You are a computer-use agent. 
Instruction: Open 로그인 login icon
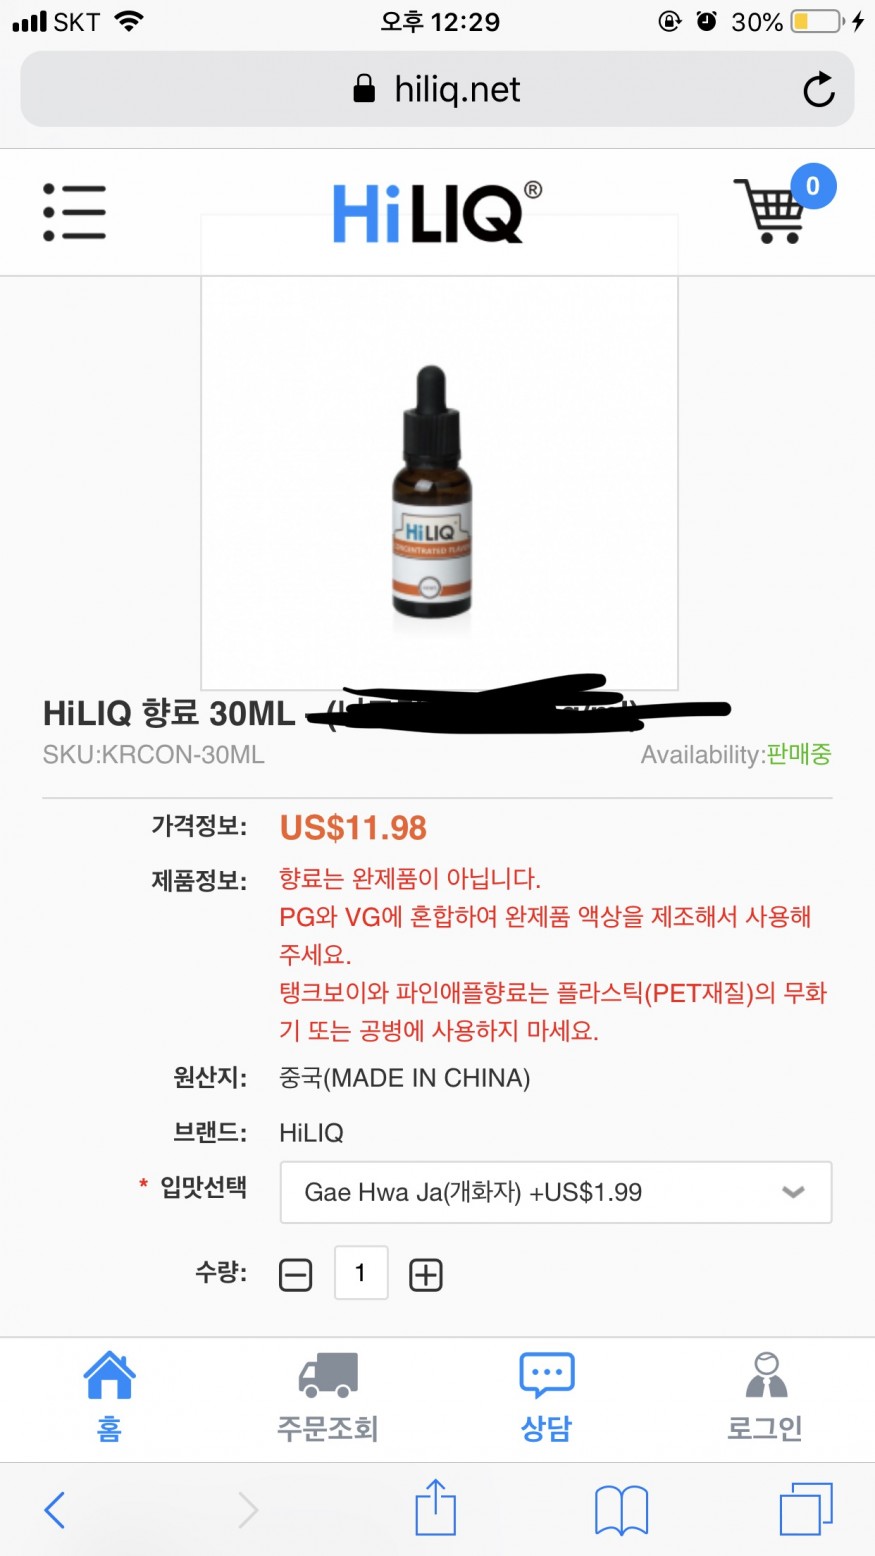tap(765, 1396)
